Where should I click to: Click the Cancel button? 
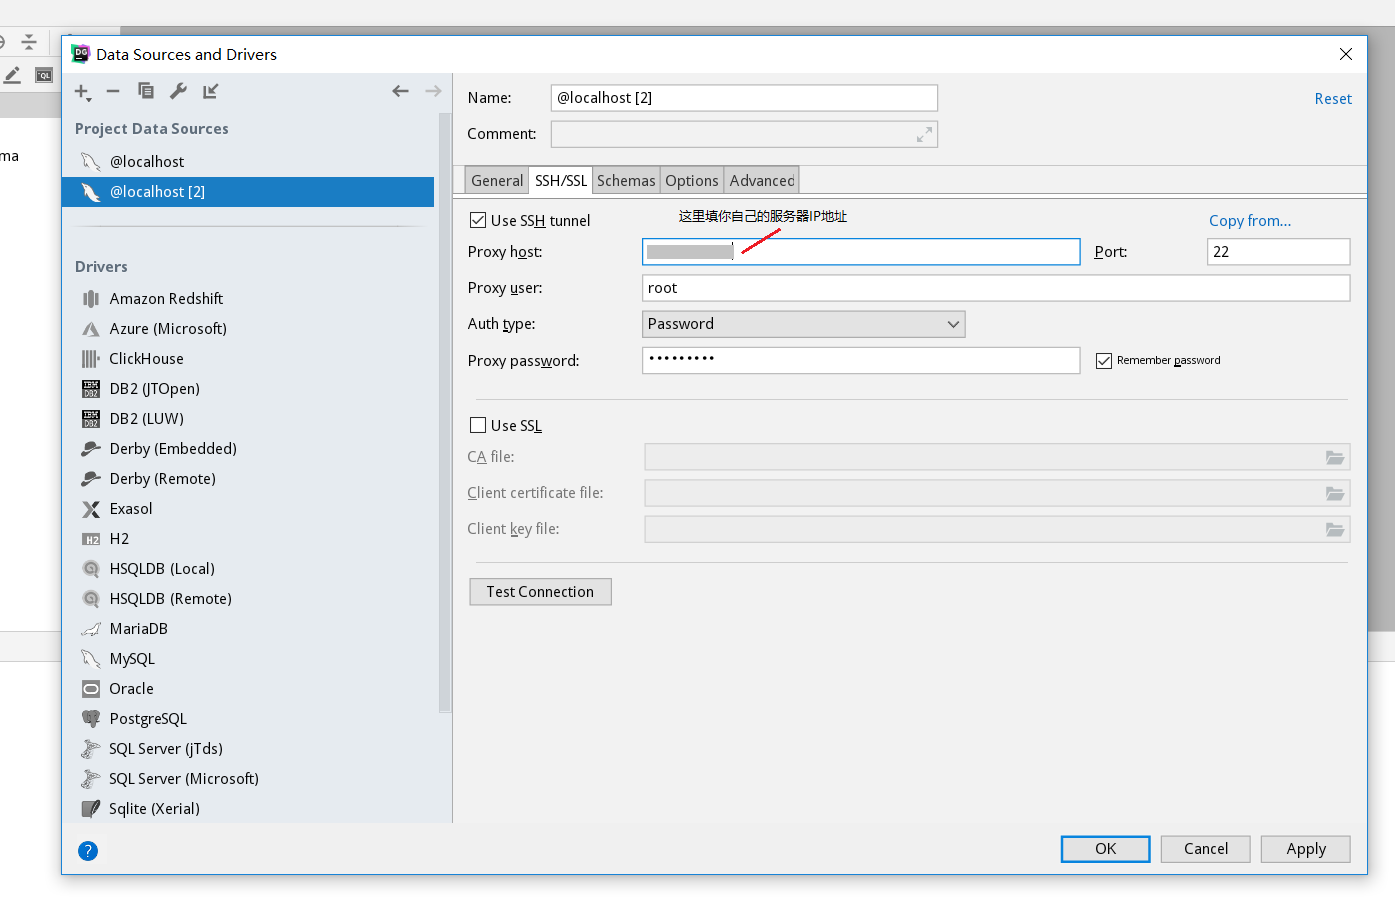(x=1206, y=849)
